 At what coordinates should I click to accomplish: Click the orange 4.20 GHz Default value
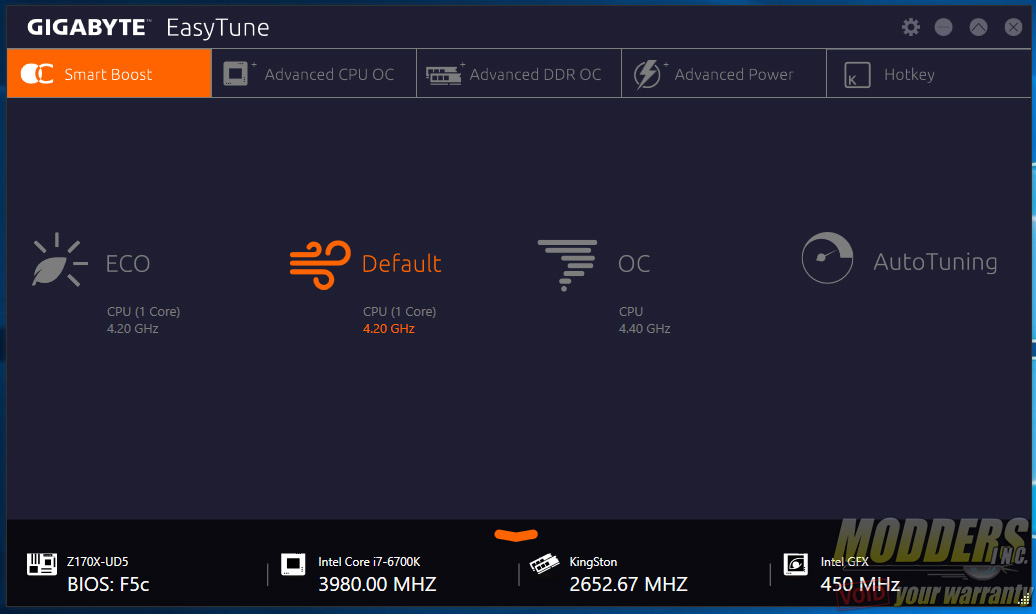tap(388, 328)
